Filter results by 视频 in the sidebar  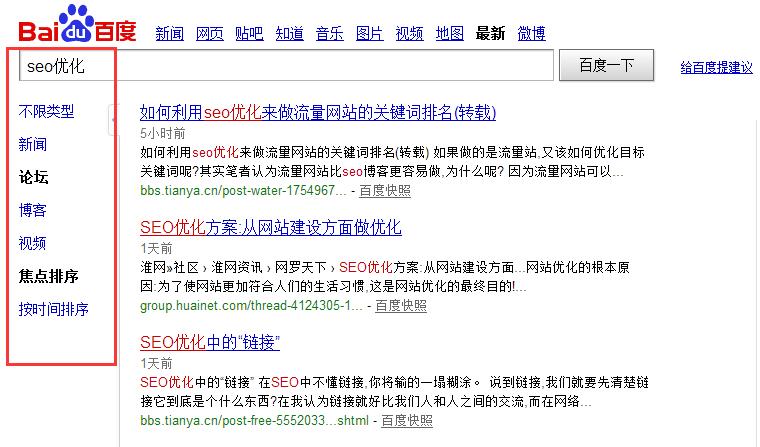32,243
